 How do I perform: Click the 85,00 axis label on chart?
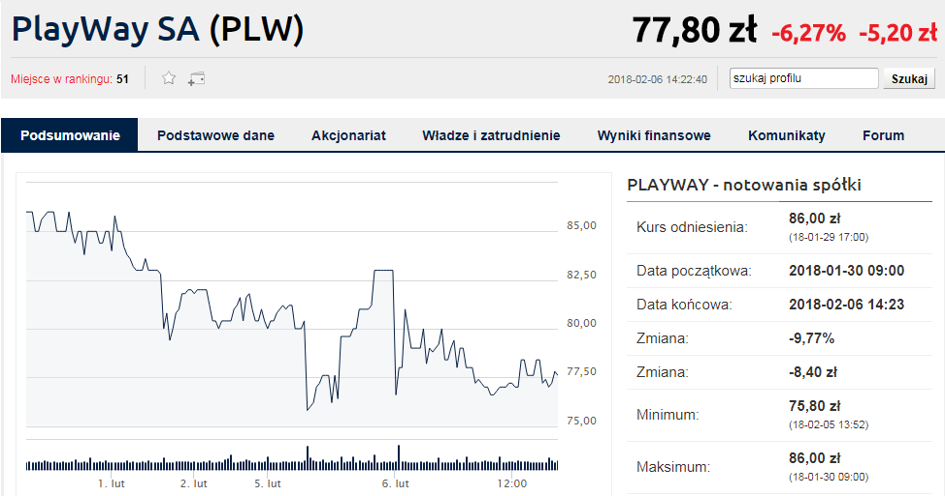(x=582, y=225)
